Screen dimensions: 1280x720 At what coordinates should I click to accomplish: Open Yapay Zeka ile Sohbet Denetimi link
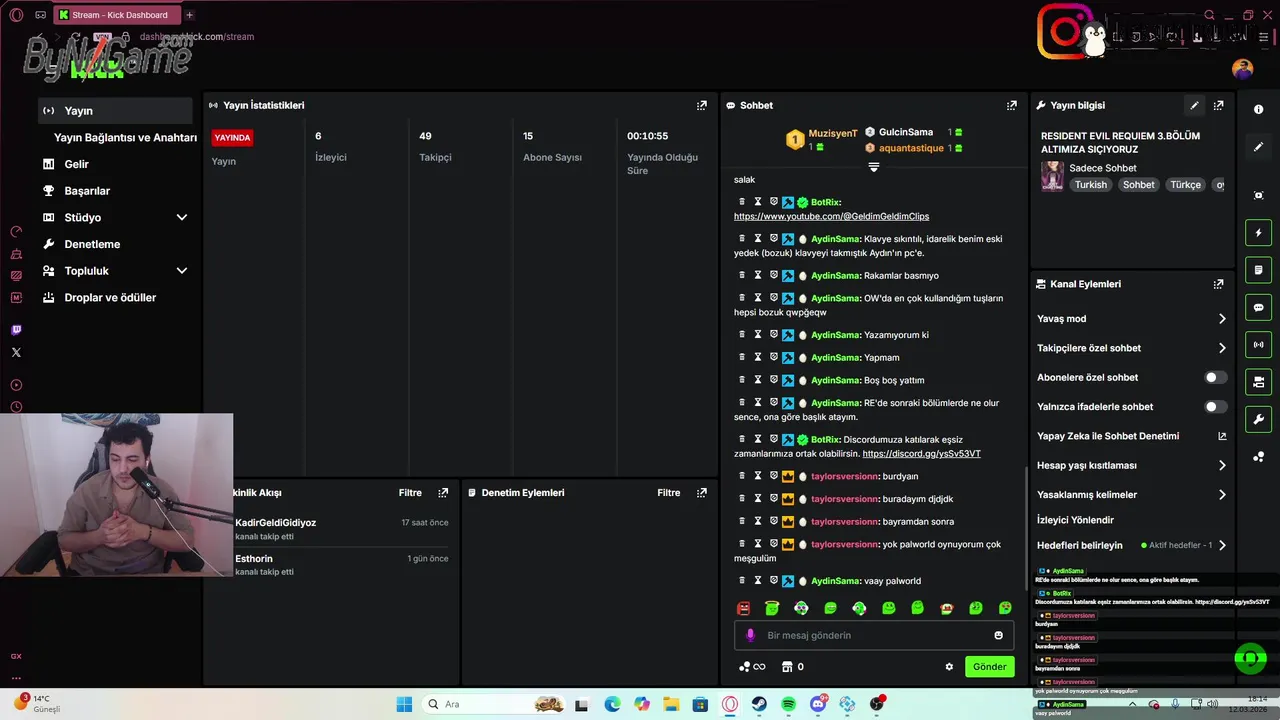pos(1131,436)
